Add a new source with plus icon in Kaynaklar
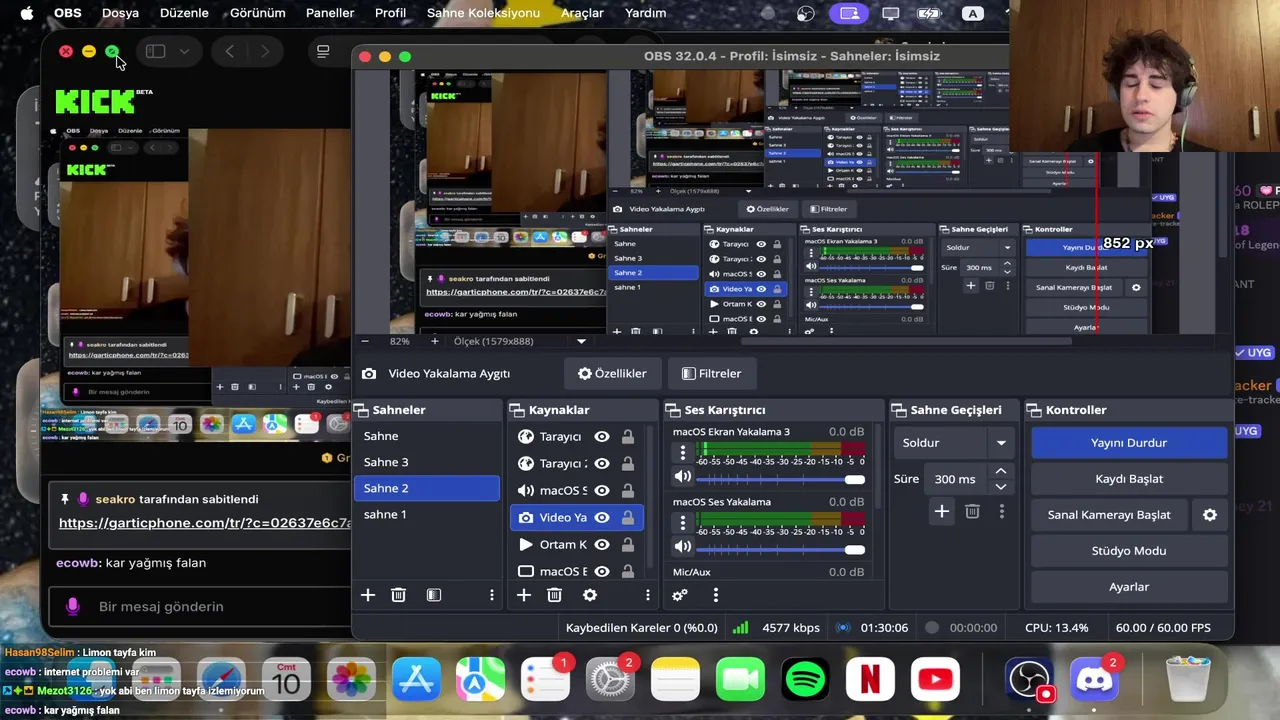 (x=524, y=595)
